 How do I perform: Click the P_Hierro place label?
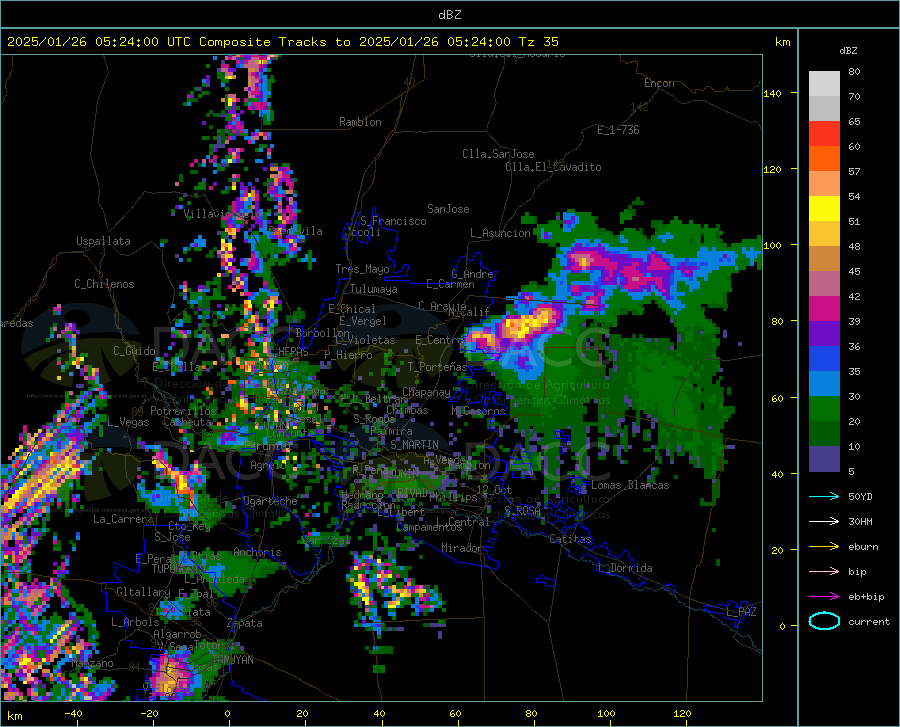pyautogui.click(x=348, y=355)
